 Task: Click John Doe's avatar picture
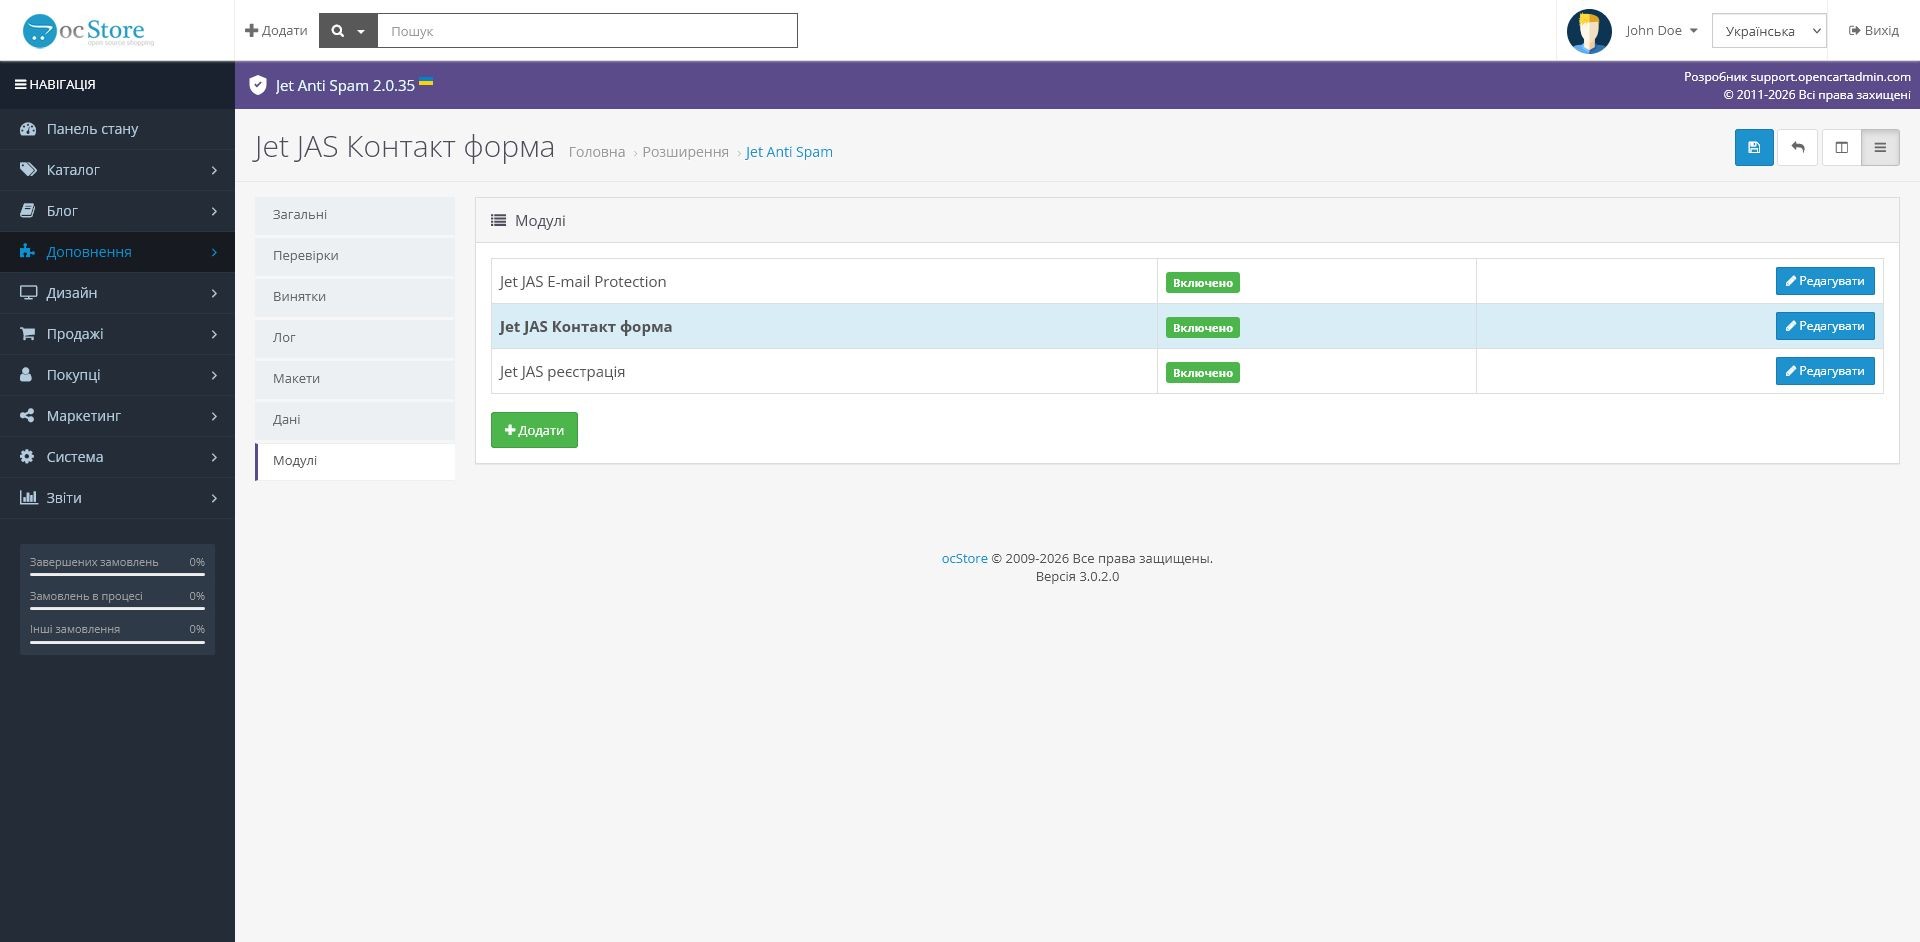tap(1589, 31)
